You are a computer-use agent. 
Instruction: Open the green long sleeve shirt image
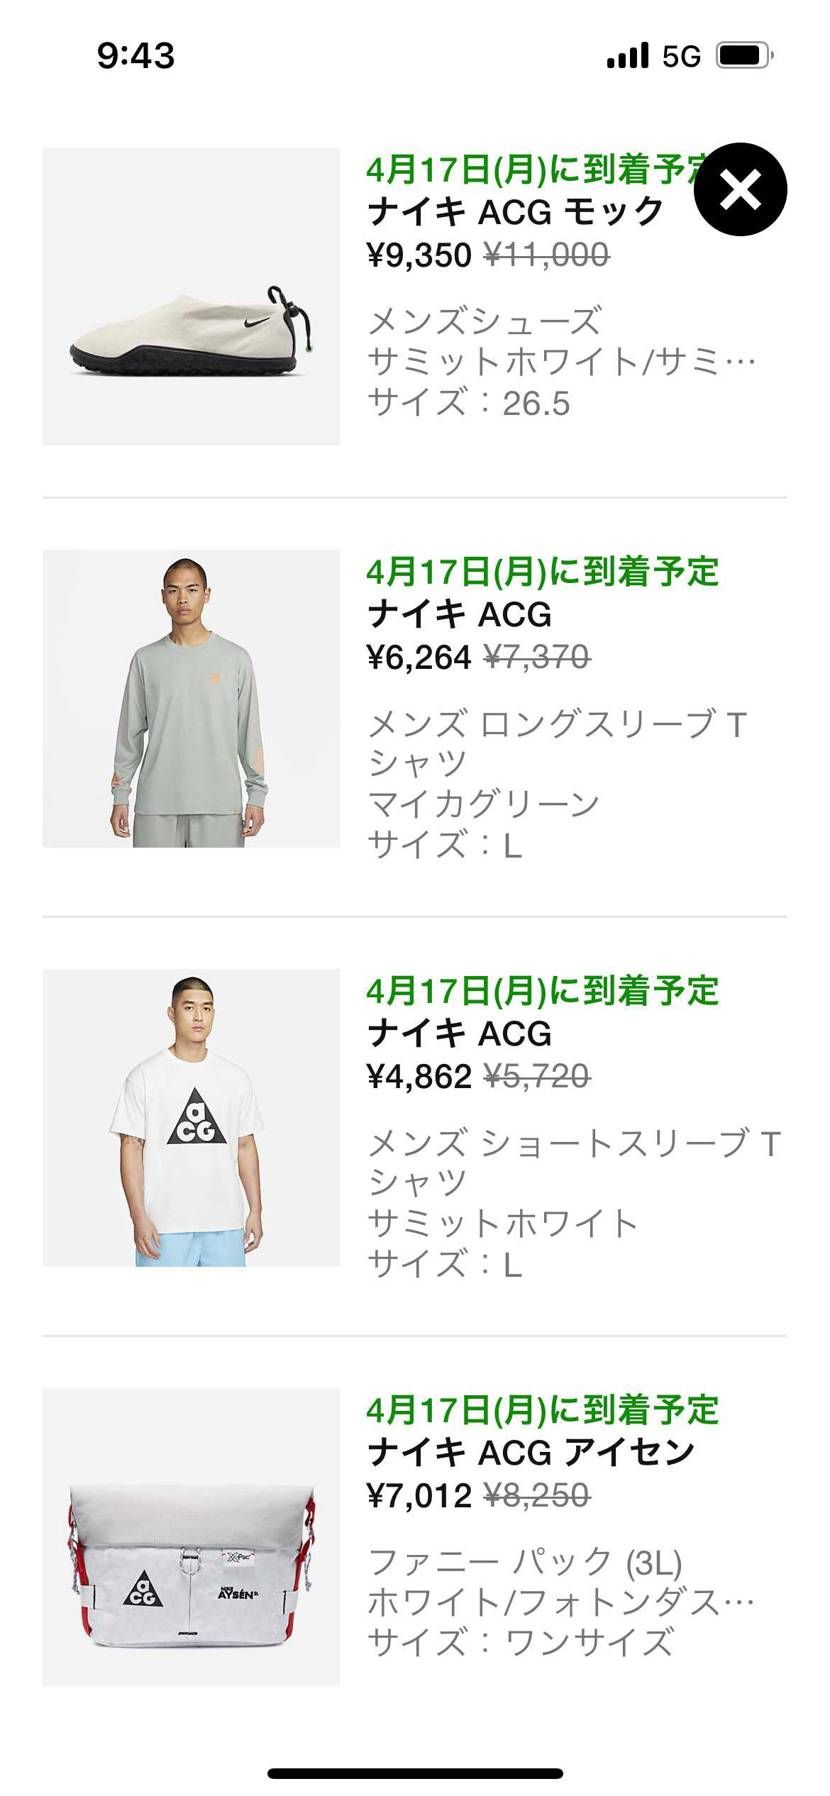tap(191, 698)
